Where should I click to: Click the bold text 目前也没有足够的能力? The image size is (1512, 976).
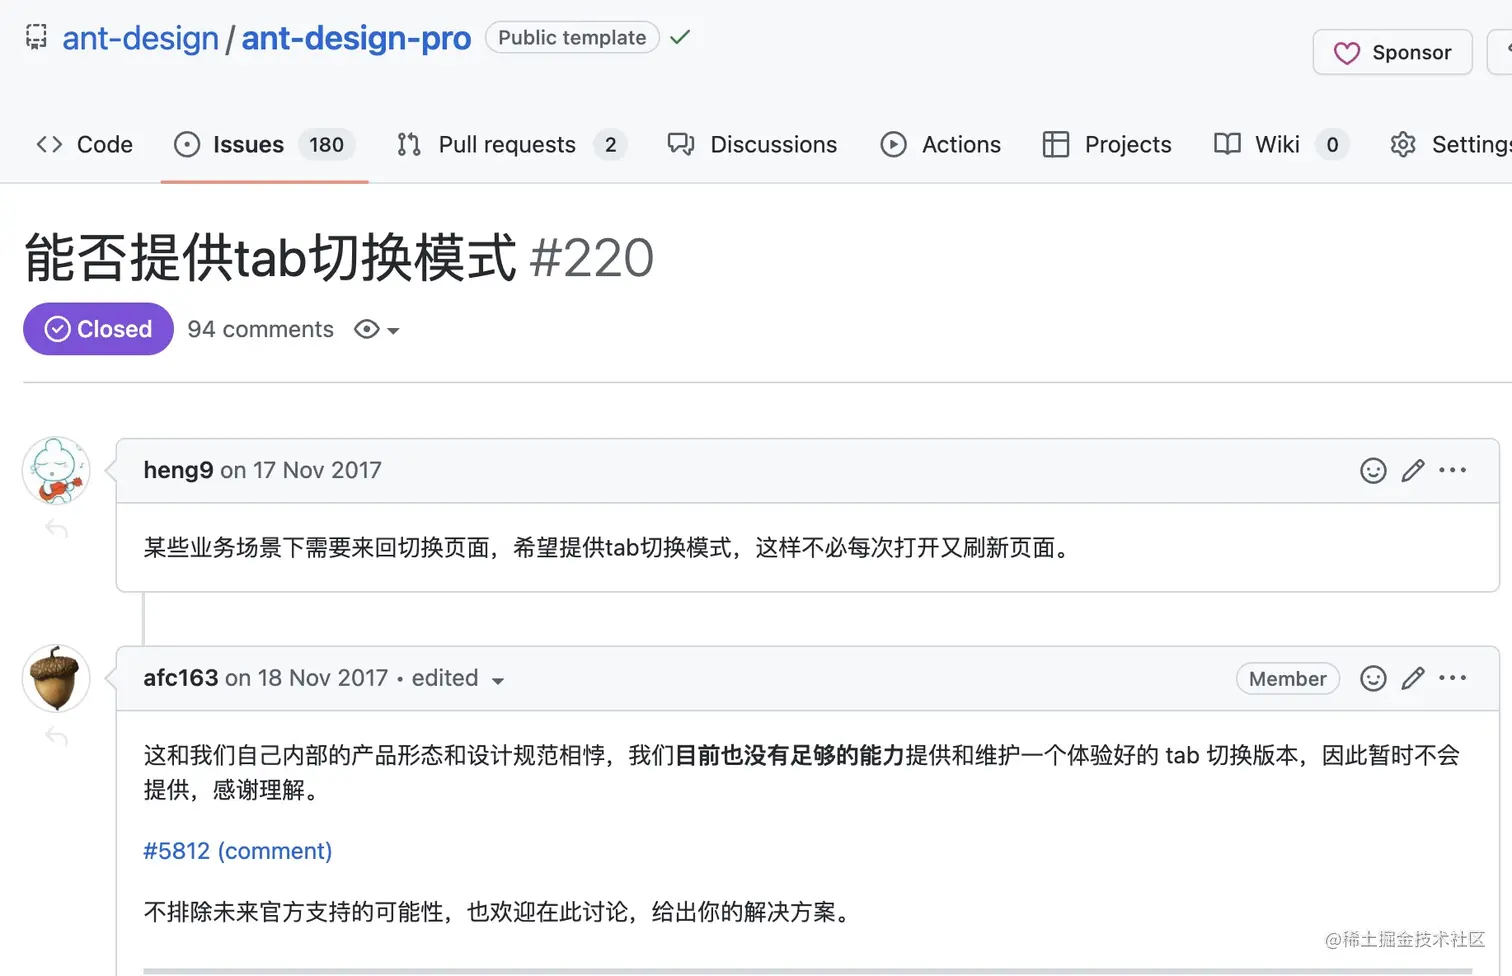click(790, 755)
